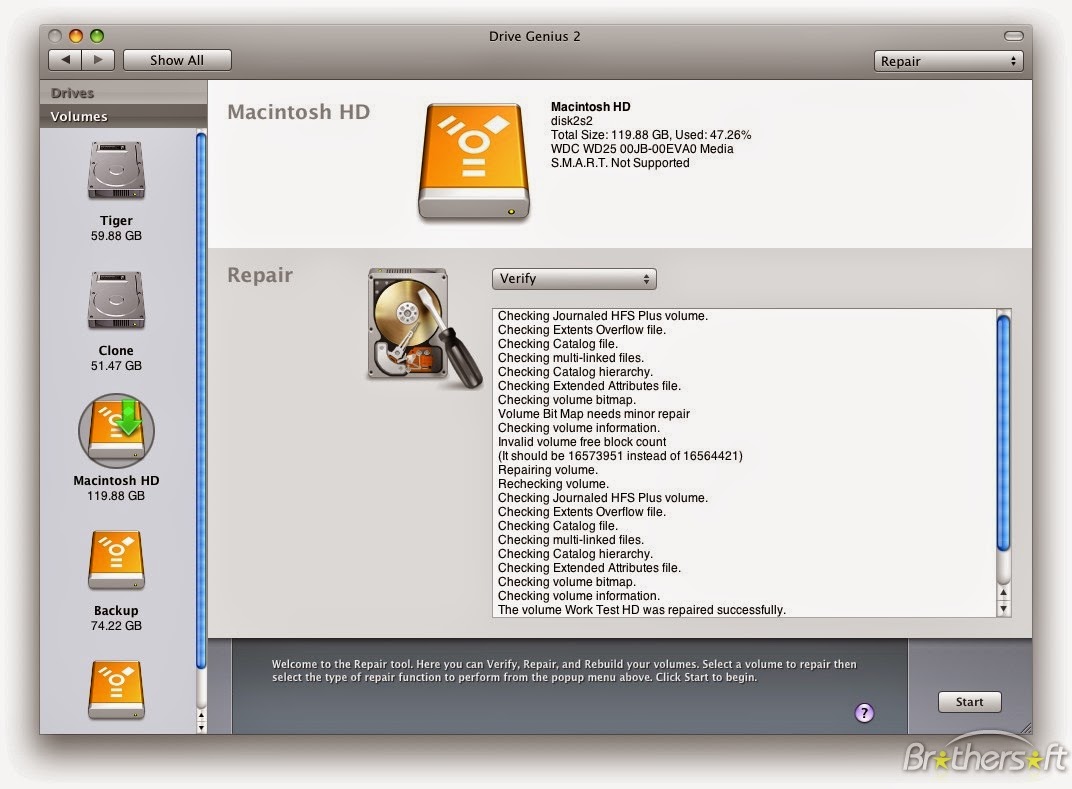This screenshot has height=789, width=1072.
Task: Click the Repair hard drive screwdriver icon
Action: (425, 328)
